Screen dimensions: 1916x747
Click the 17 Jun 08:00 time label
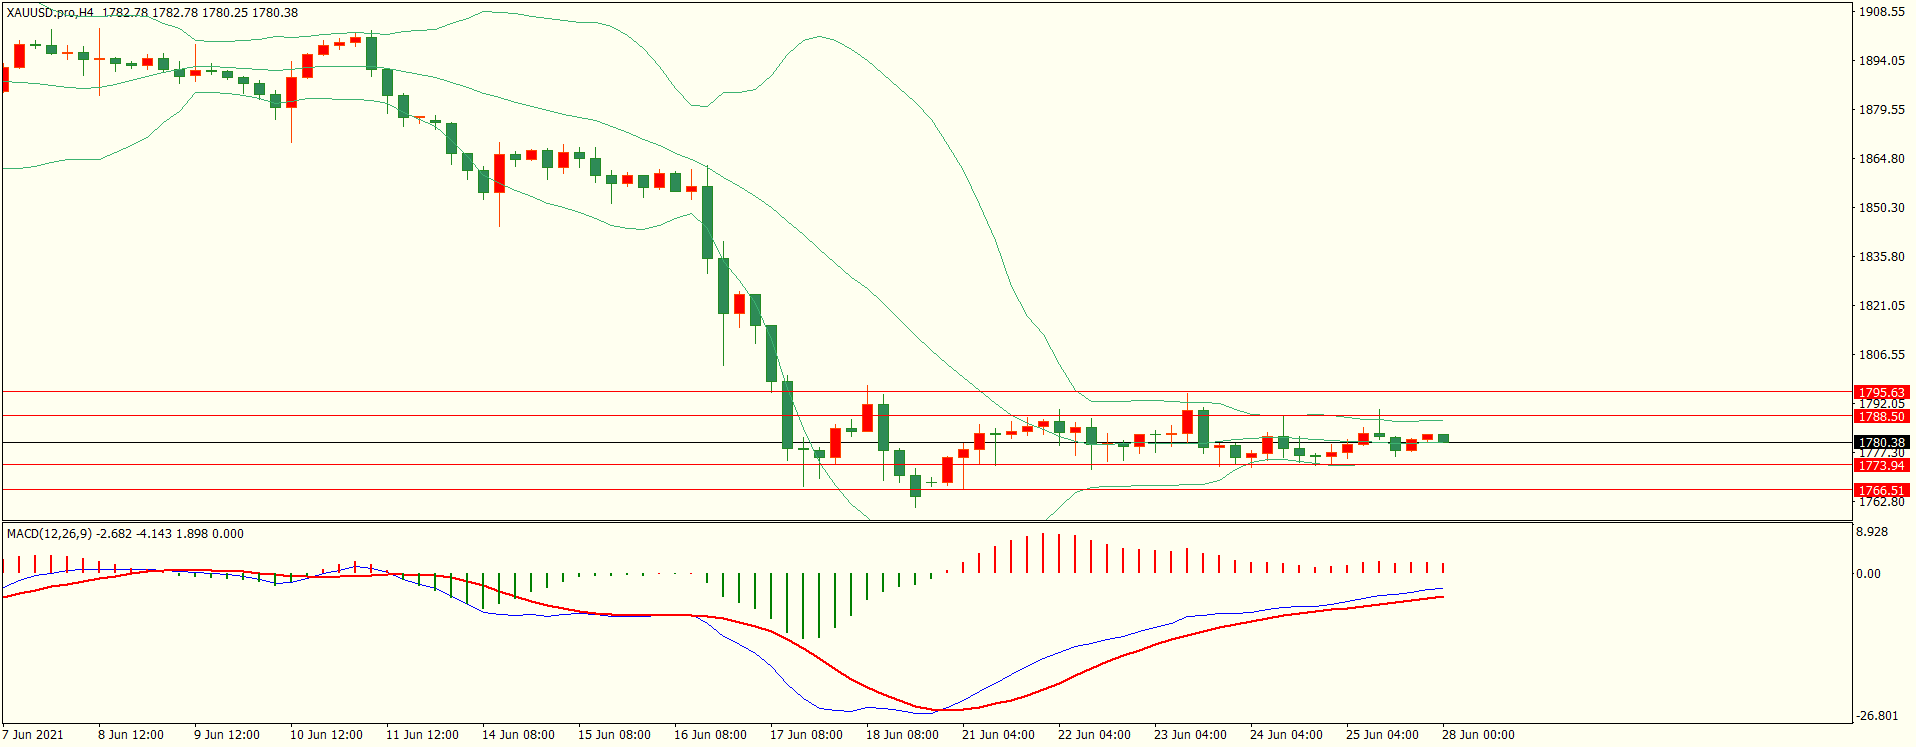(806, 735)
